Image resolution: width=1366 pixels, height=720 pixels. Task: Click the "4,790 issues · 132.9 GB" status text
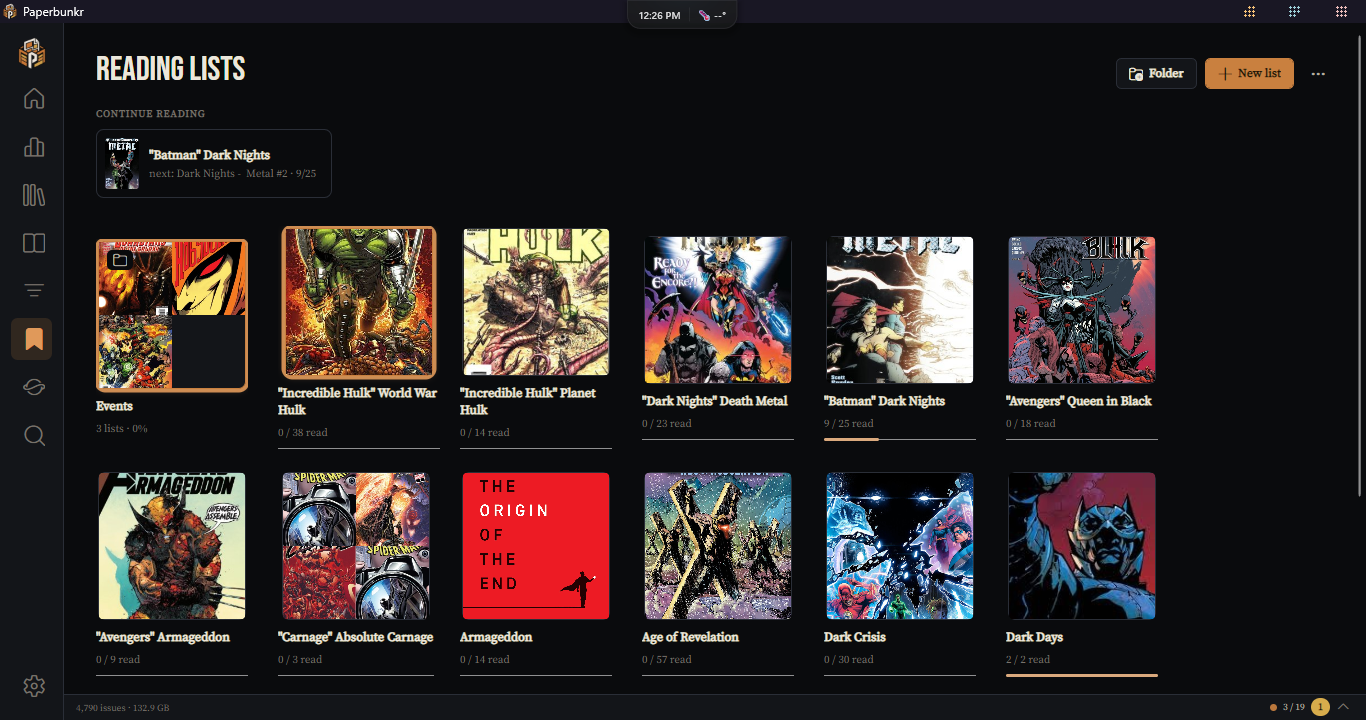[x=123, y=708]
